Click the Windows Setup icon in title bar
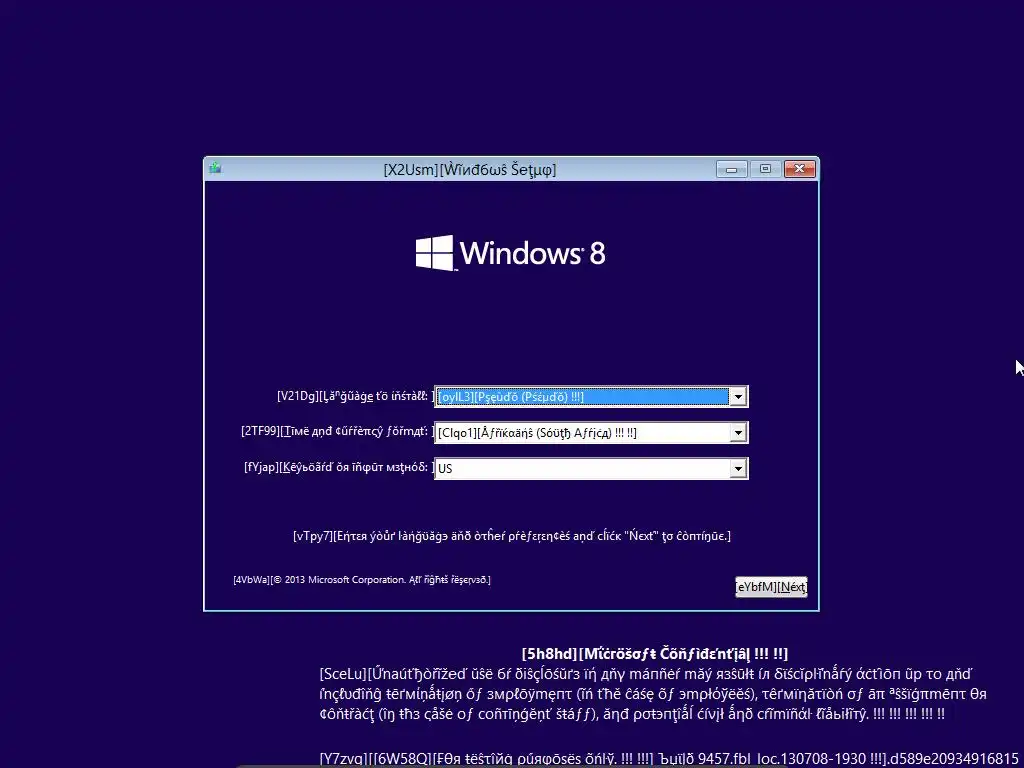1024x768 pixels. [x=215, y=168]
